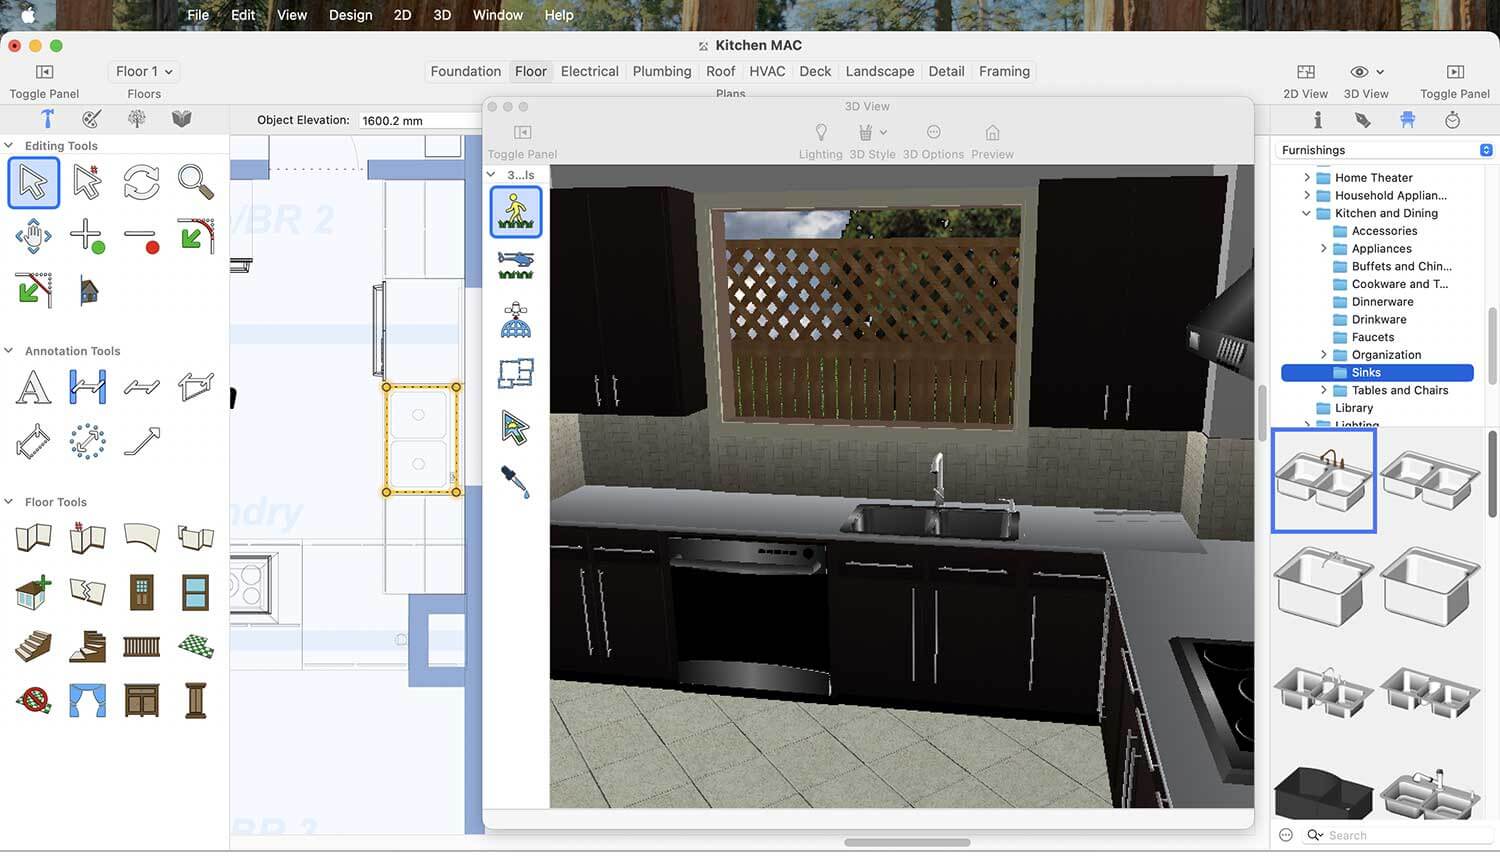The height and width of the screenshot is (860, 1500).
Task: Choose the magnifying glass zoom tool
Action: point(195,183)
